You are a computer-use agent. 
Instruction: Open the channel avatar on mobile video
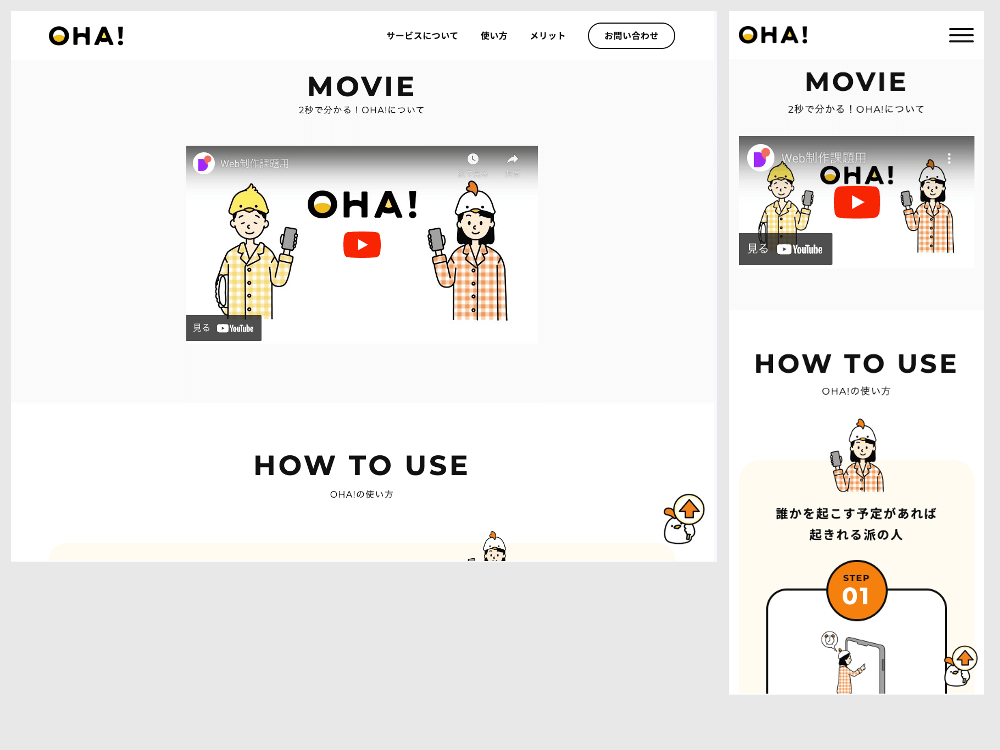760,157
